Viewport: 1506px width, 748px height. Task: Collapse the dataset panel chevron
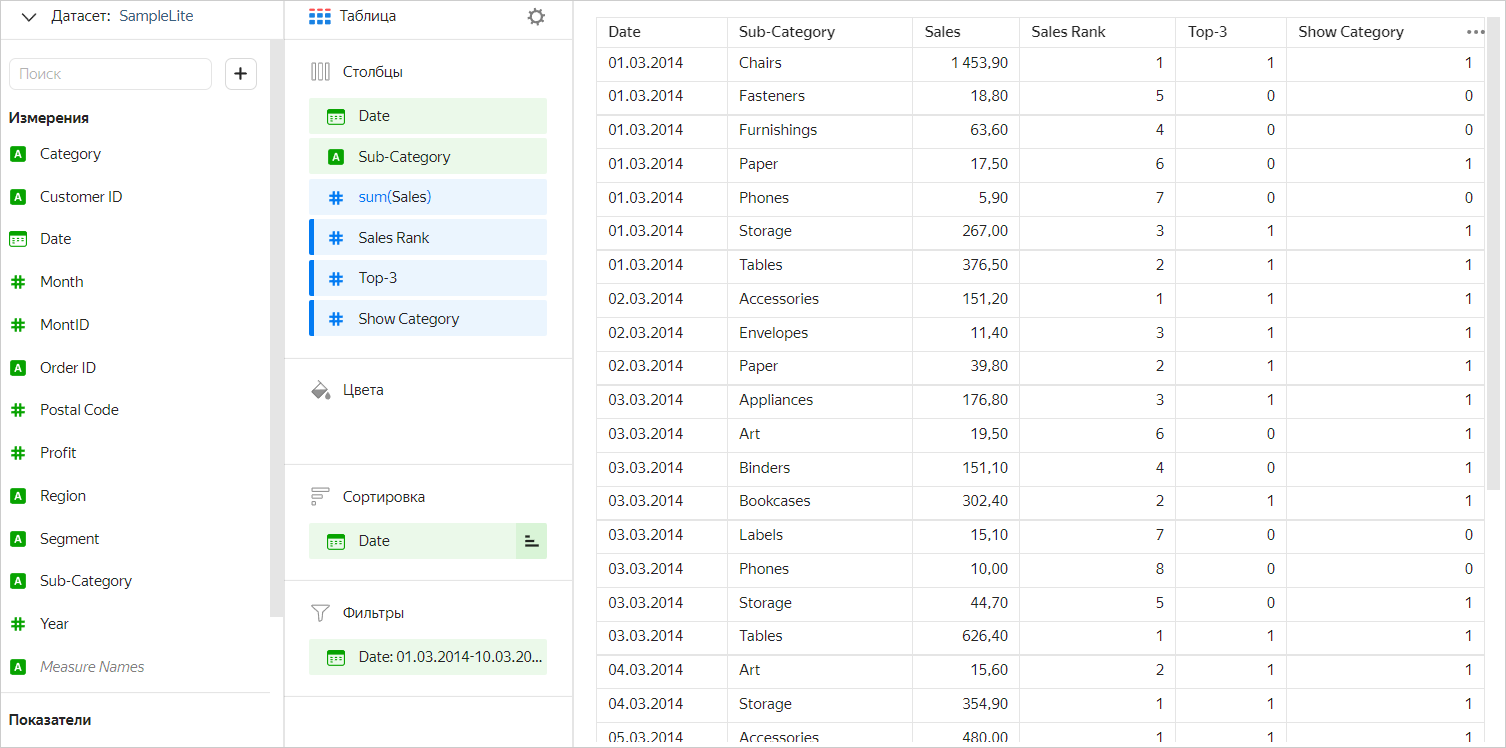pyautogui.click(x=29, y=17)
